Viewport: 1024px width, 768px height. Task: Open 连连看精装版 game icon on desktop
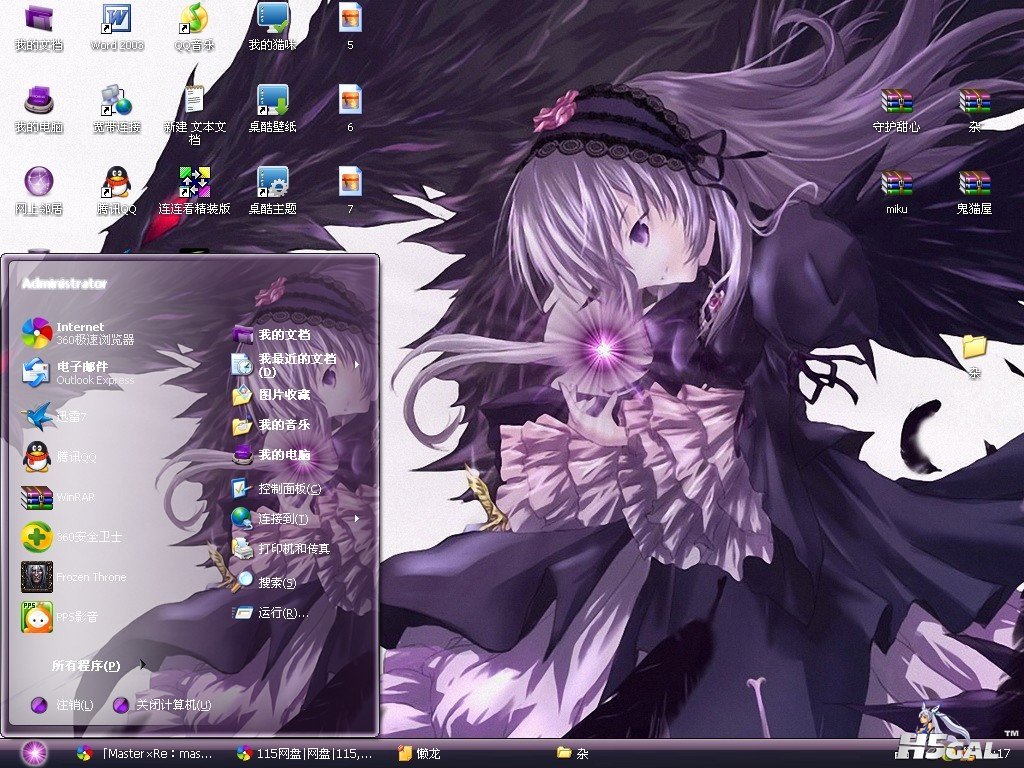(194, 184)
